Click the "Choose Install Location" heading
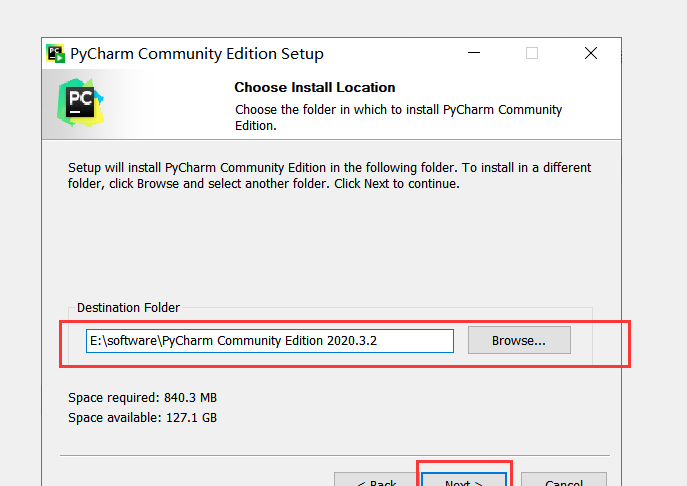 tap(315, 87)
